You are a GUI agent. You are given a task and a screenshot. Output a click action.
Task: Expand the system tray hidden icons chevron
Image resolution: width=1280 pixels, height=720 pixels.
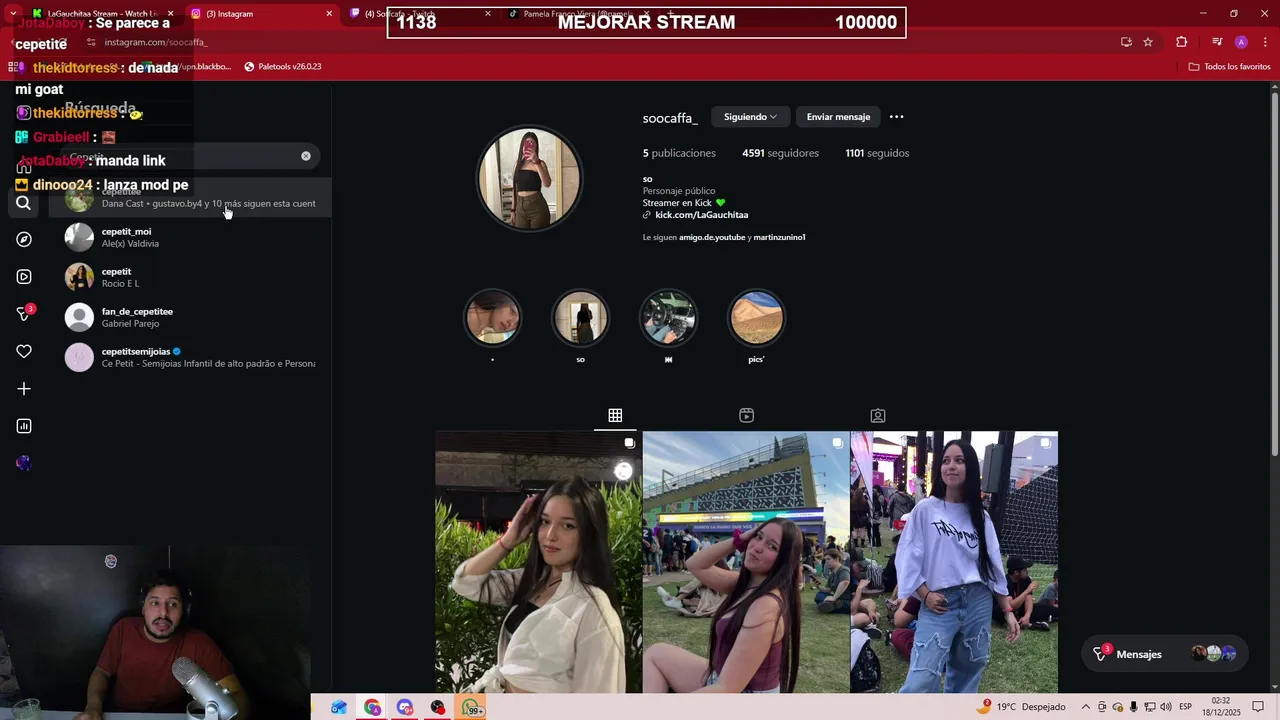(x=1085, y=707)
